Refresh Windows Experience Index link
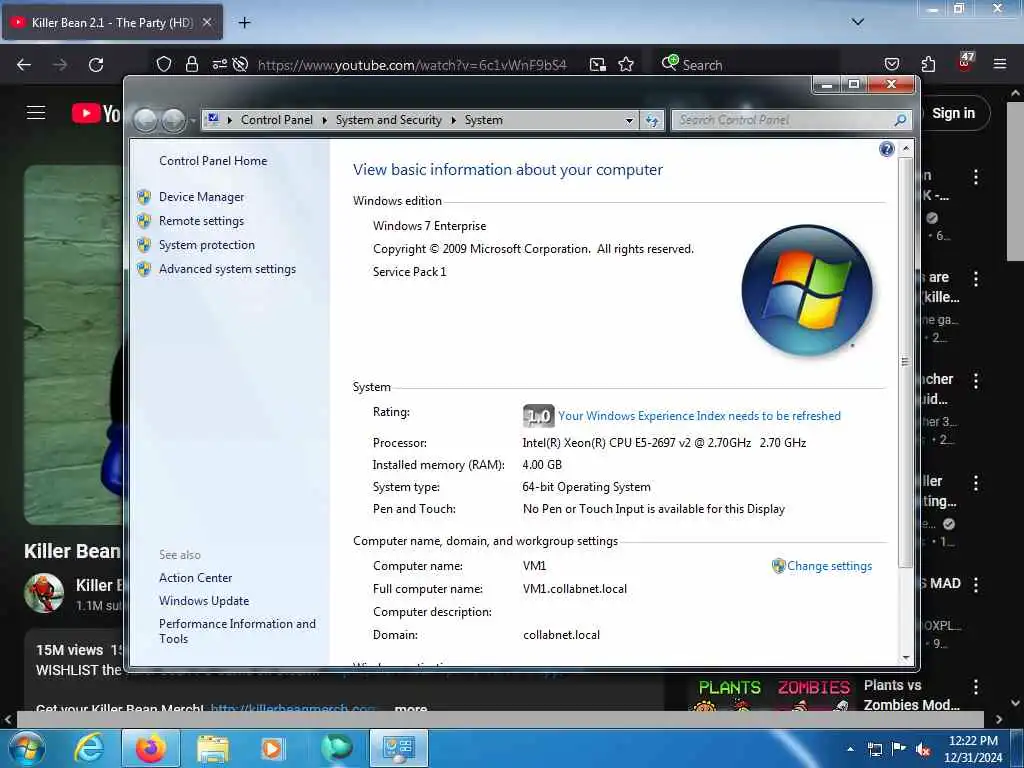The width and height of the screenshot is (1024, 768). tap(699, 416)
